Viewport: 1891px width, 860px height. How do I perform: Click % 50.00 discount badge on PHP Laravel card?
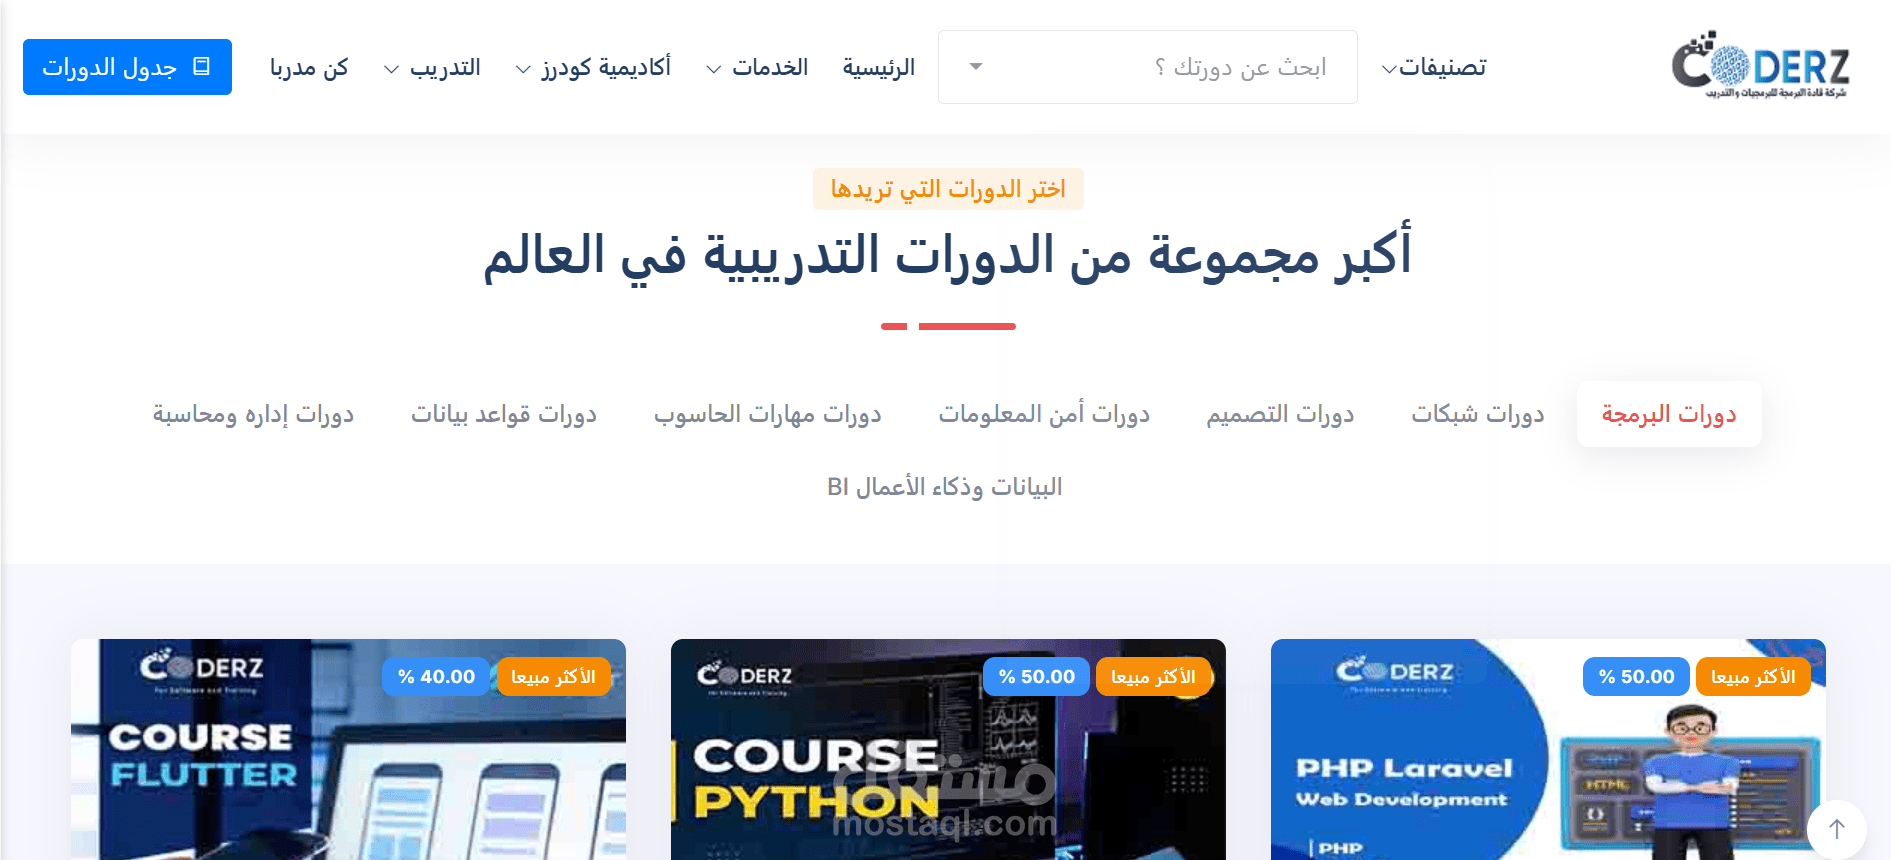click(x=1636, y=677)
